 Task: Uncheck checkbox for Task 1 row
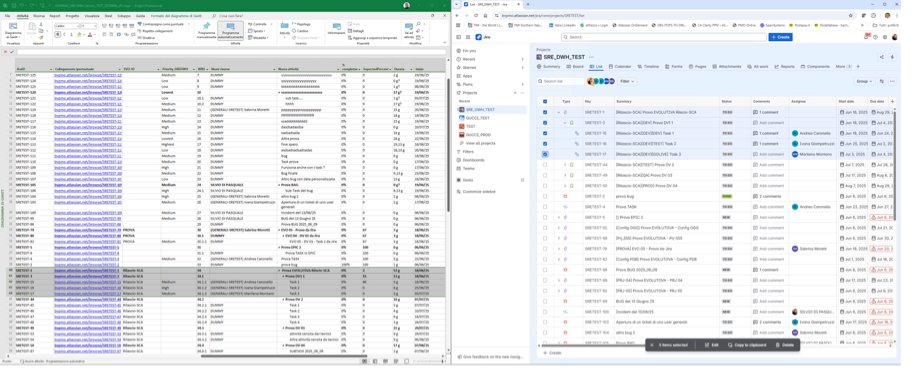544,133
